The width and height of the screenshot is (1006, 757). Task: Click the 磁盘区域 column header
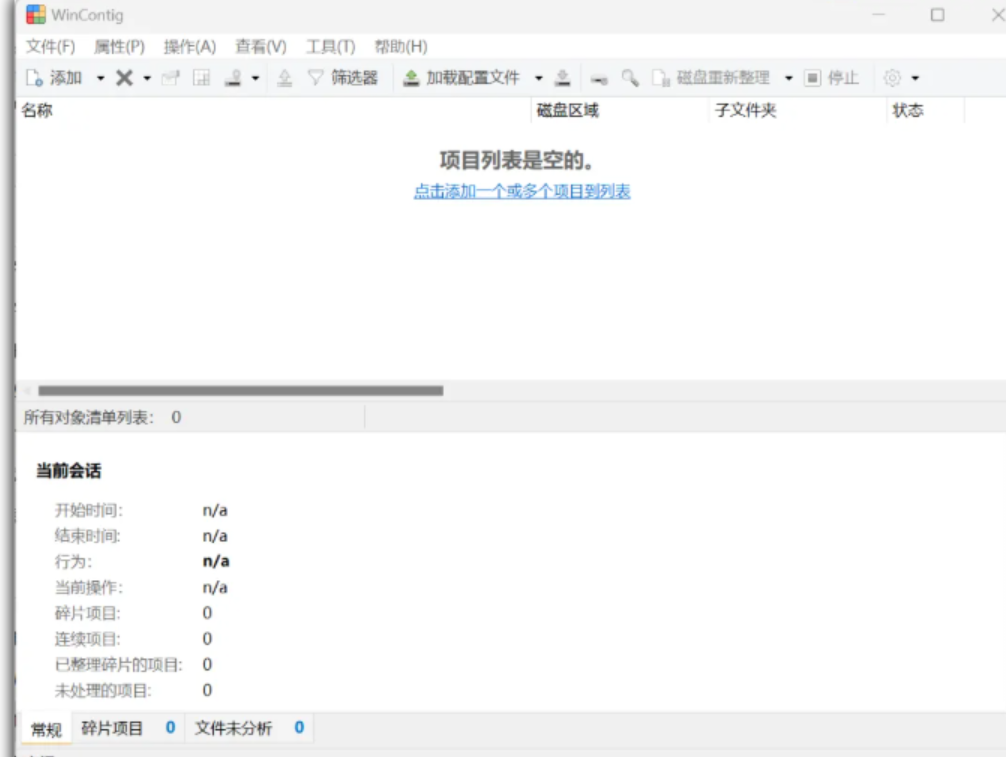(620, 110)
